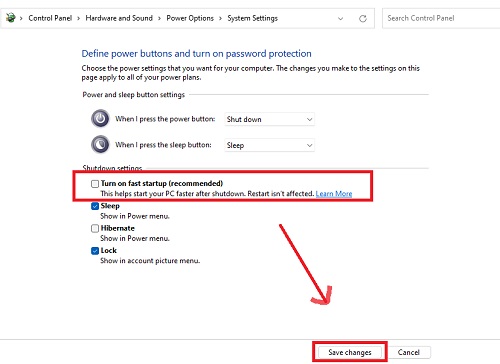Enable Turn on fast startup checkbox
This screenshot has height=364, width=500.
click(95, 184)
